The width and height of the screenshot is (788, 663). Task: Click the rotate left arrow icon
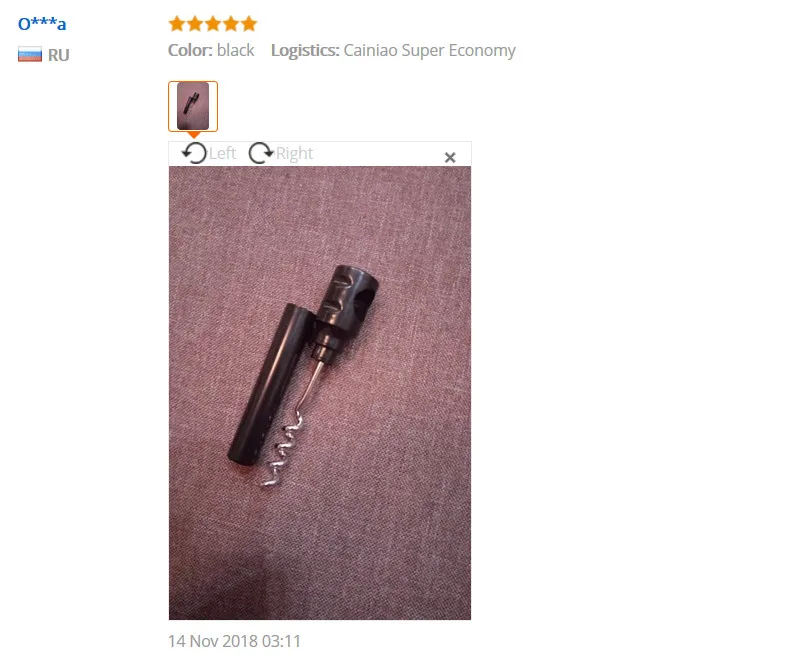[x=194, y=153]
